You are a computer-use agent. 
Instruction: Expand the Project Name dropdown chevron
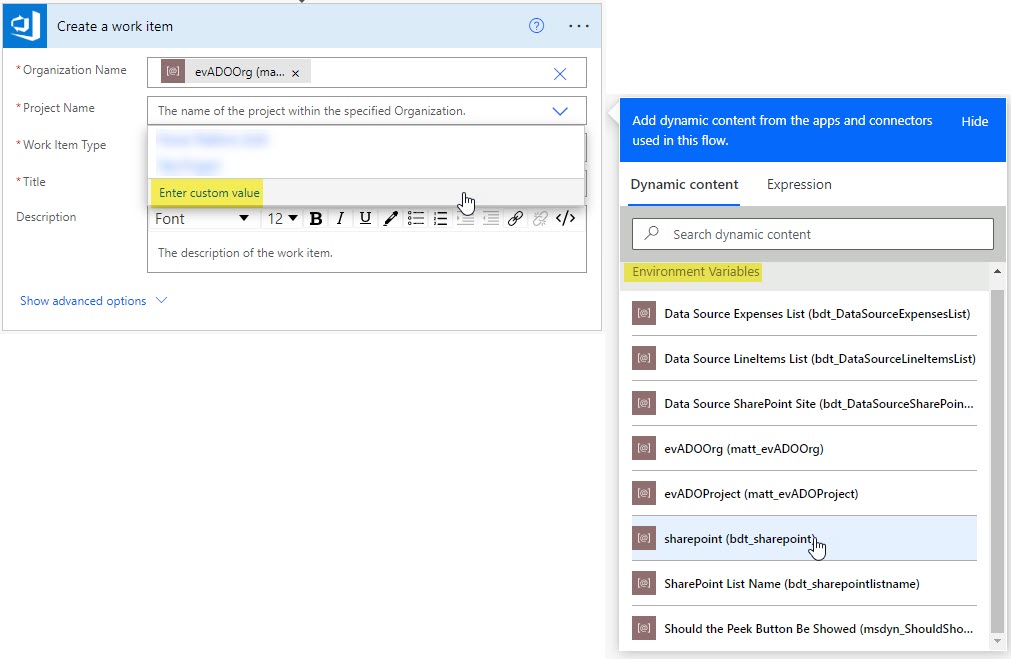(x=560, y=111)
